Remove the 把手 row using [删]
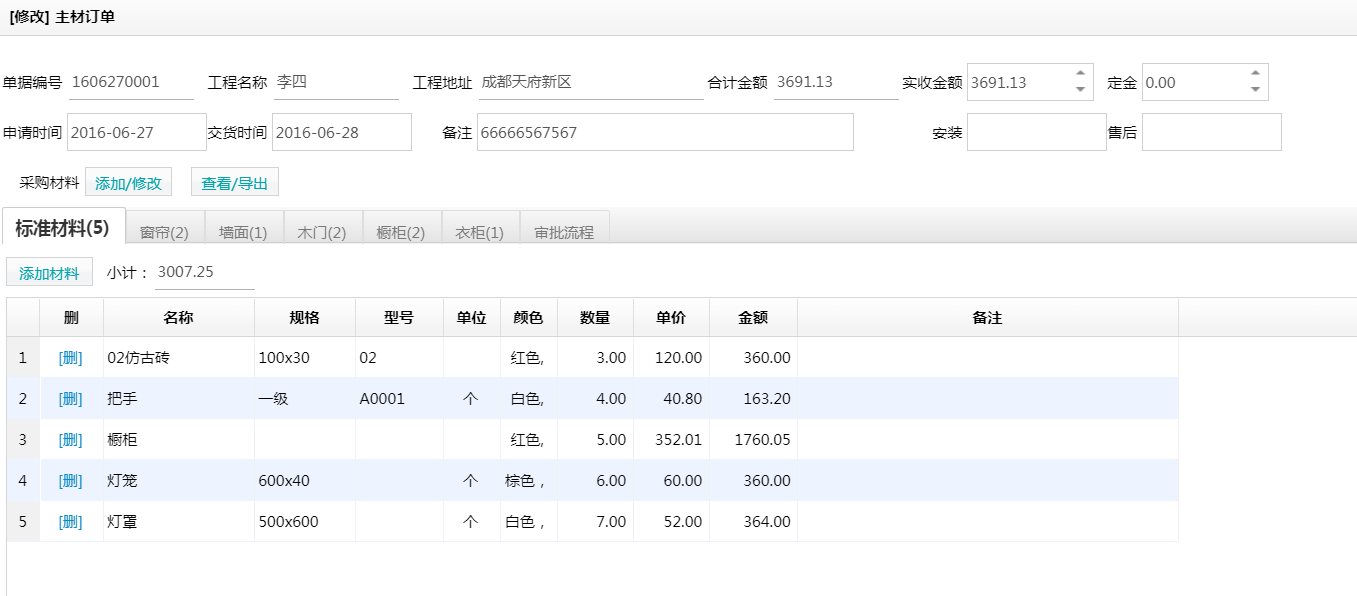1357x596 pixels. [70, 399]
